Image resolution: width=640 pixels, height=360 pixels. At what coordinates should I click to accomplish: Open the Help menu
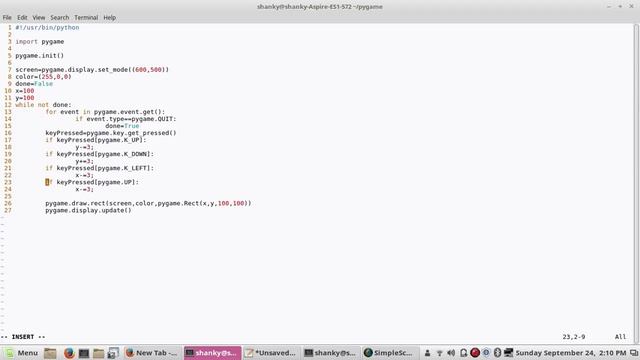(x=109, y=18)
